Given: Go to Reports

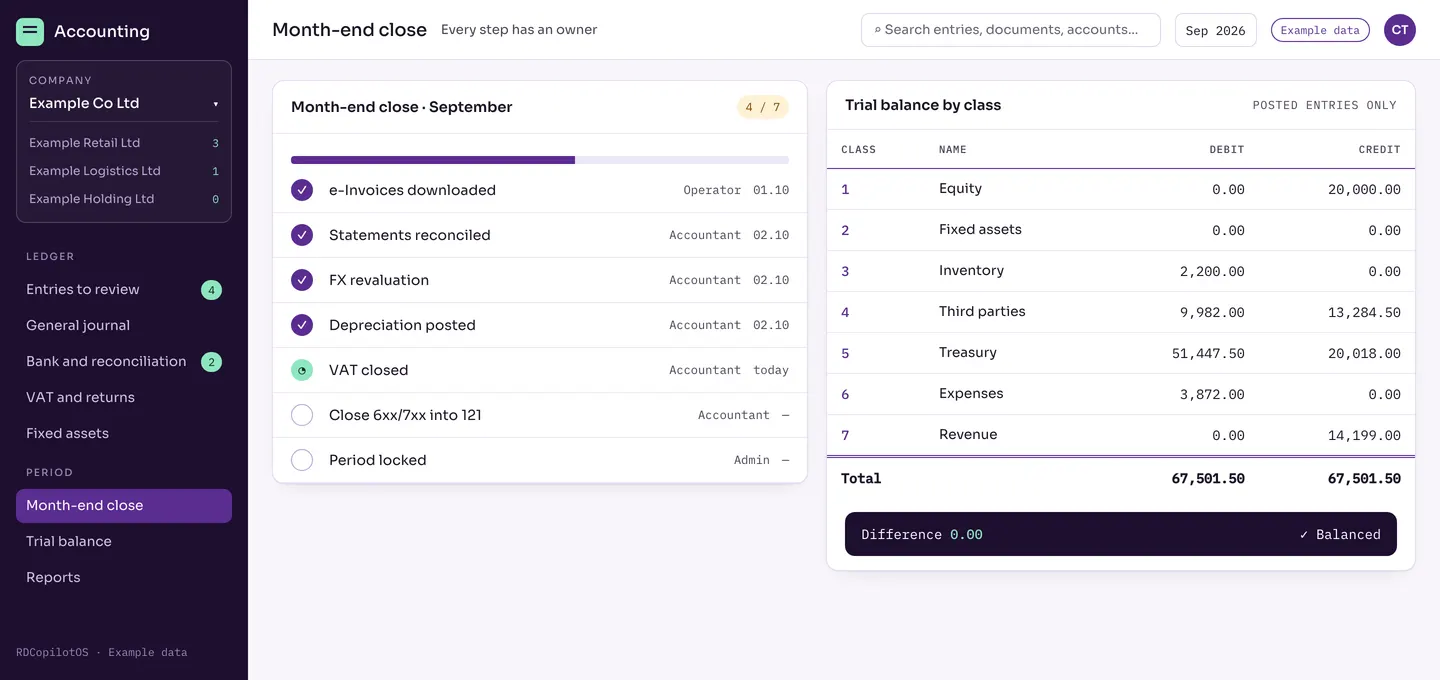Looking at the screenshot, I should click(x=124, y=578).
